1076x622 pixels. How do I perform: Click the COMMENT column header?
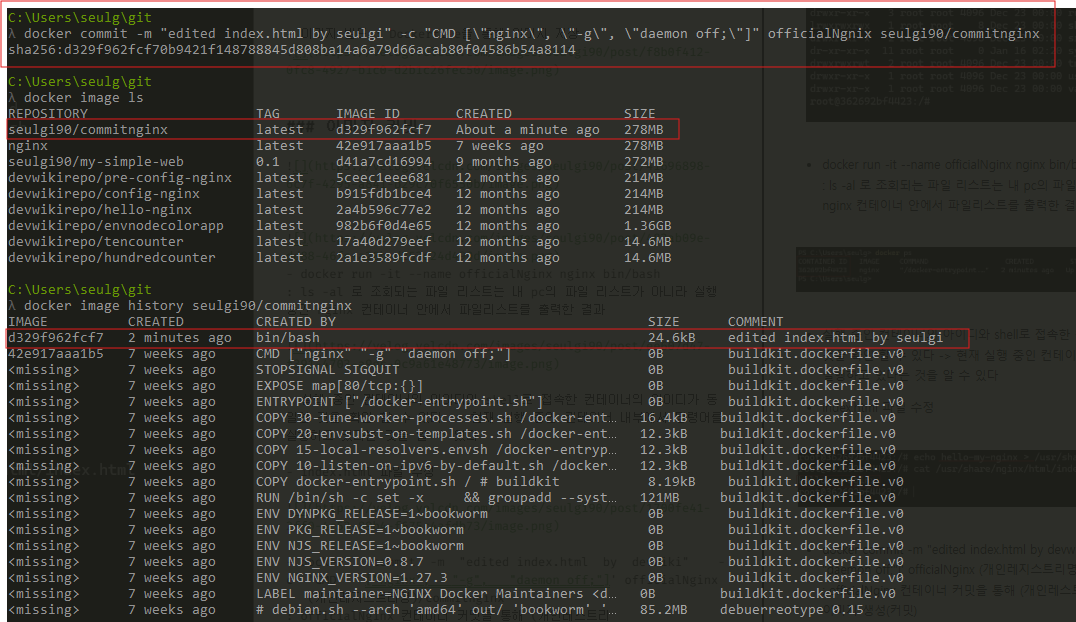point(756,321)
